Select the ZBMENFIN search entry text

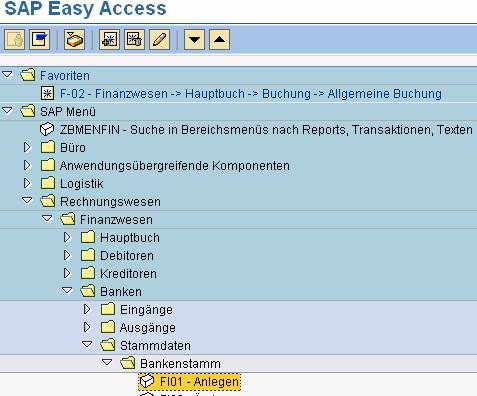266,129
